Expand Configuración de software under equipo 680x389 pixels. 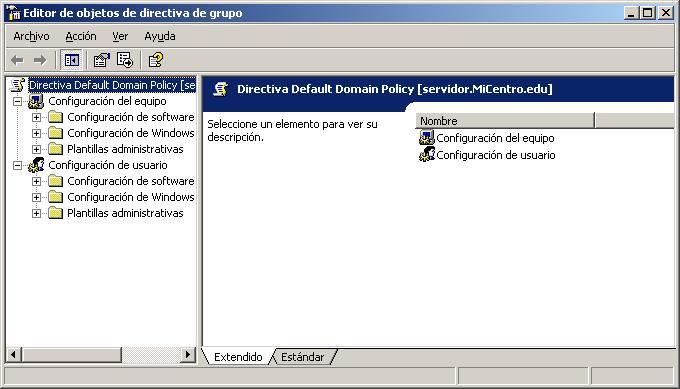point(36,118)
